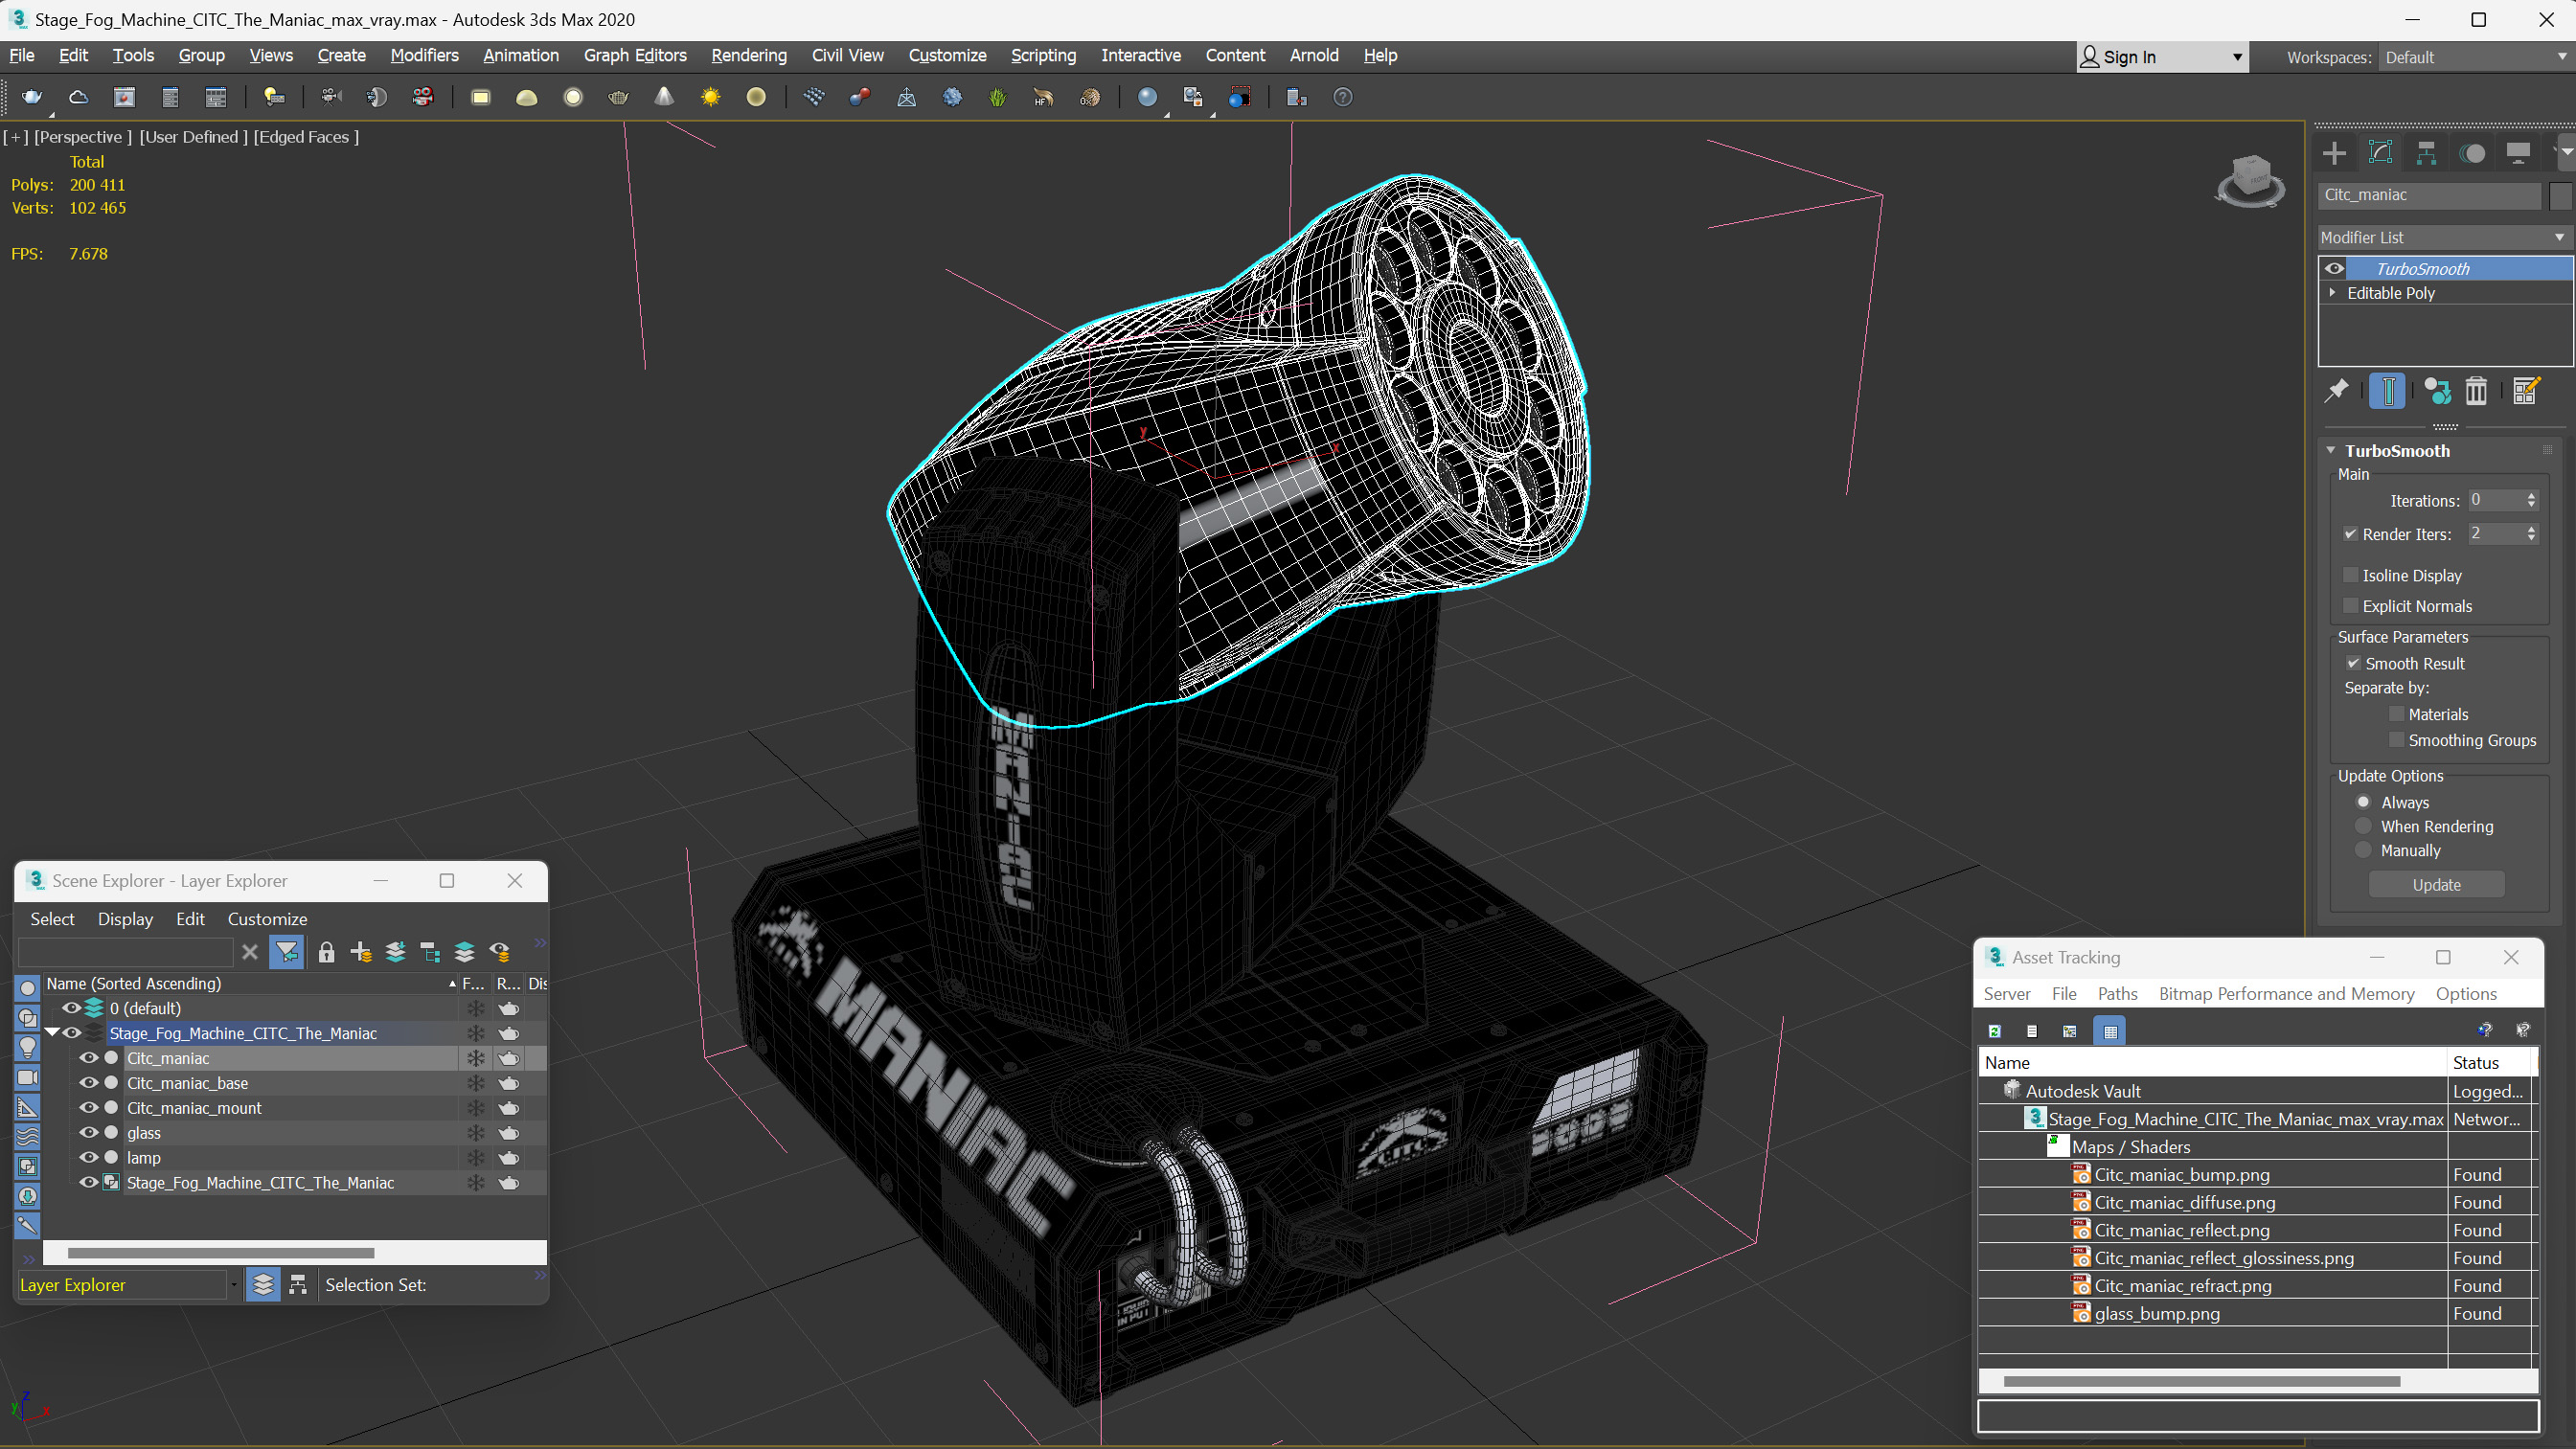
Task: Open Bitmap Performance and Memory menu
Action: [2286, 993]
